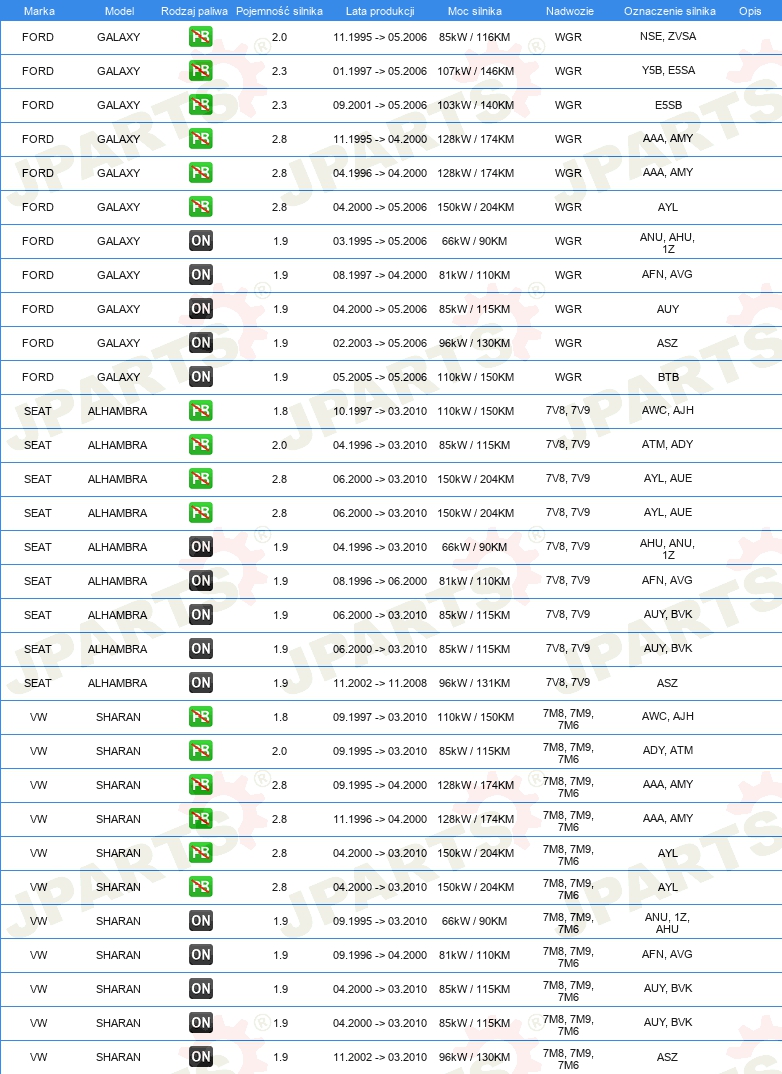Click petrol icon in Seat Alhambra 2.0 row
This screenshot has width=782, height=1074.
point(201,445)
